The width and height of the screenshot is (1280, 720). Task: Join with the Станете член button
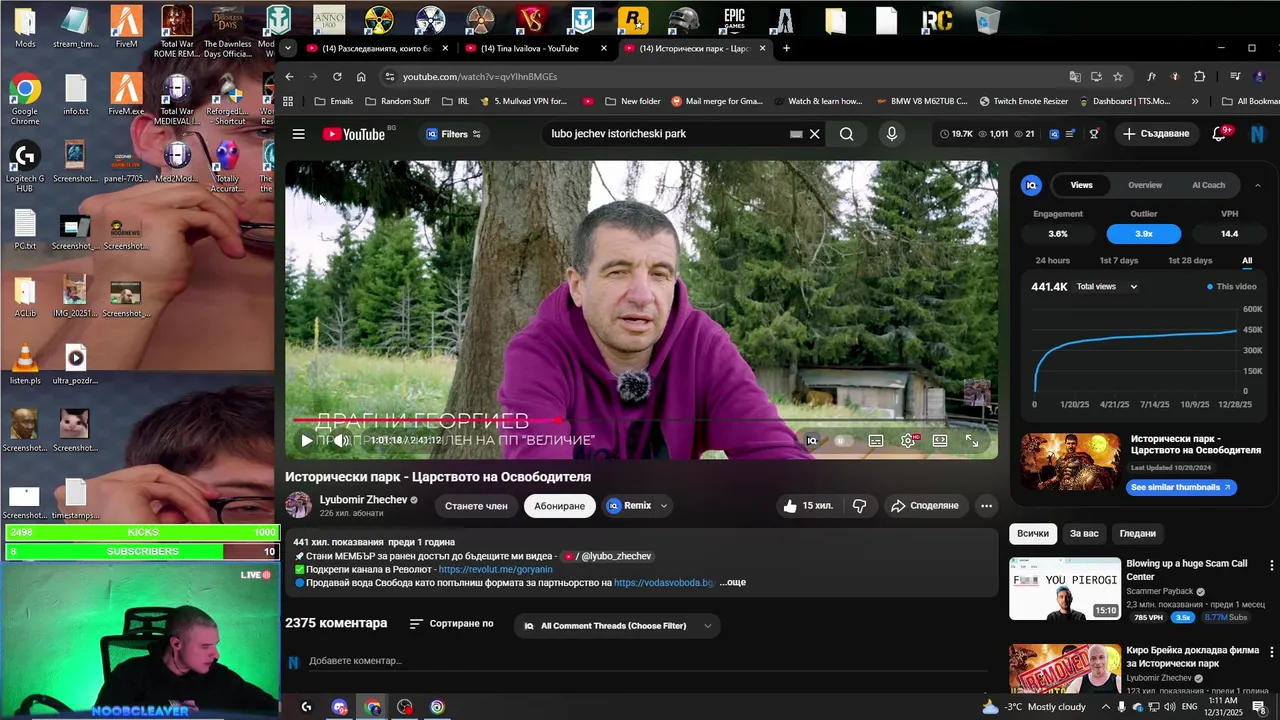476,506
